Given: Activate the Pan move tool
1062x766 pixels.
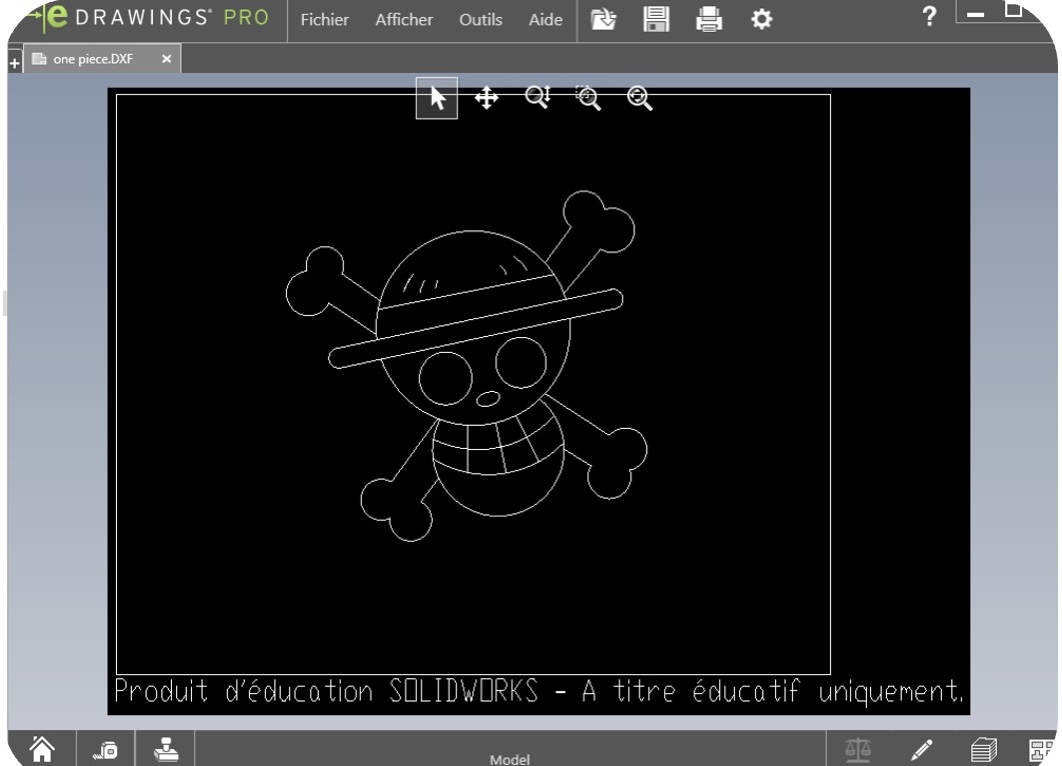Looking at the screenshot, I should (486, 98).
